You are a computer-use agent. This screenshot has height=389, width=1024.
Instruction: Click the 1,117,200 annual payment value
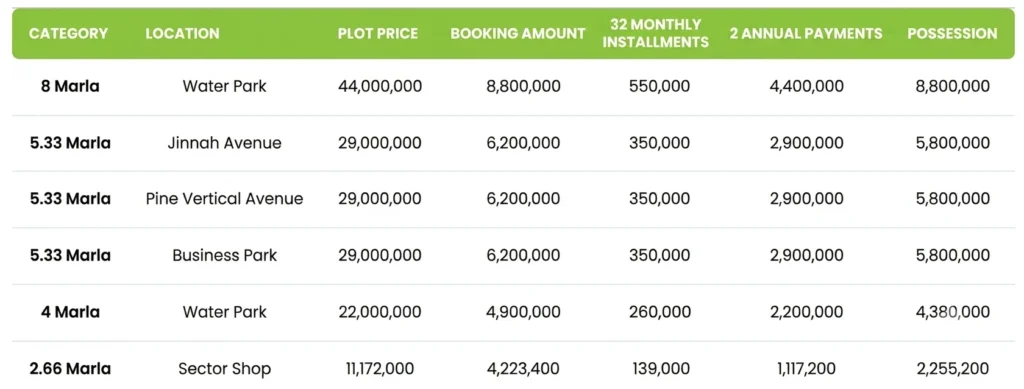pos(807,369)
